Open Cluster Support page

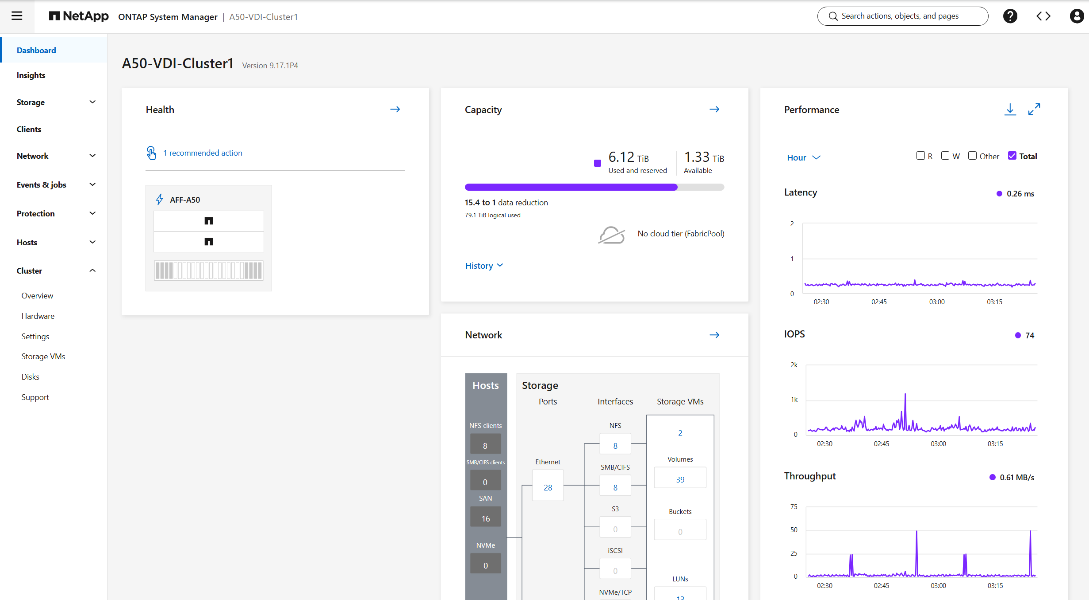(x=35, y=397)
